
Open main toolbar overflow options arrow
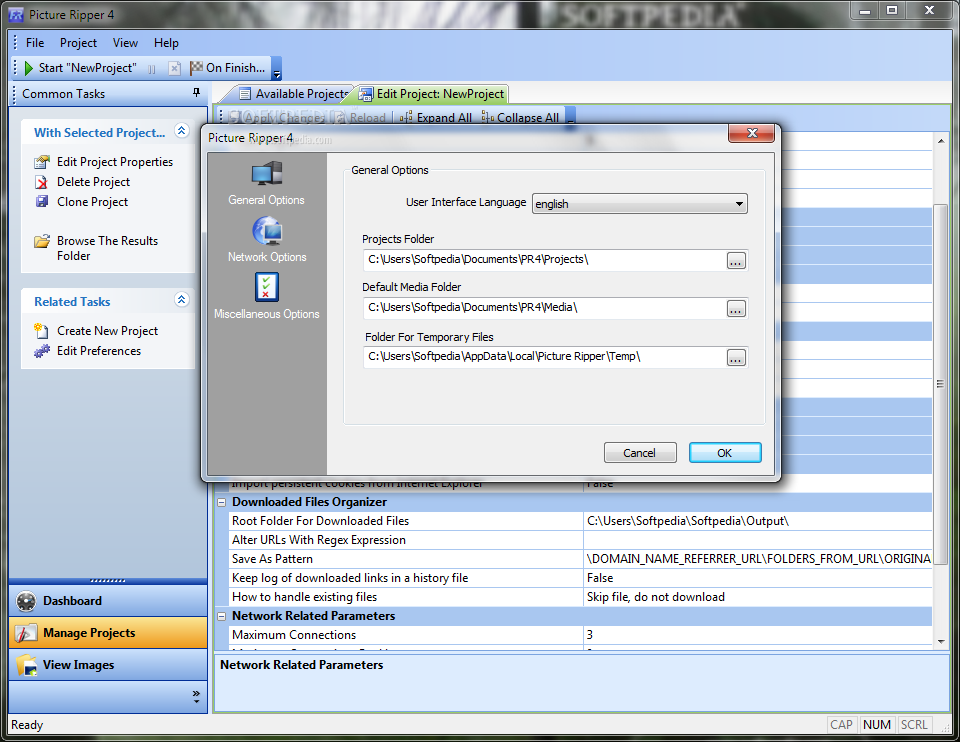[x=277, y=69]
